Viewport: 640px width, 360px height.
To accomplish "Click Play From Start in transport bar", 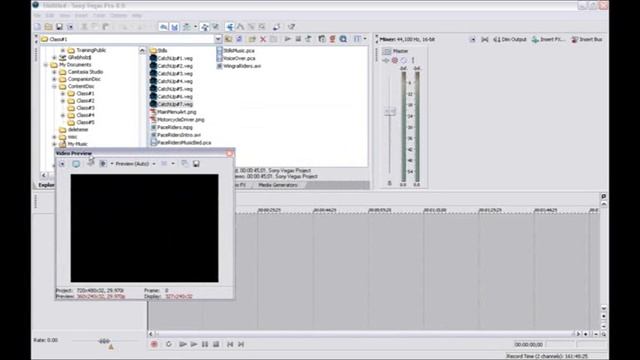I will [182, 344].
